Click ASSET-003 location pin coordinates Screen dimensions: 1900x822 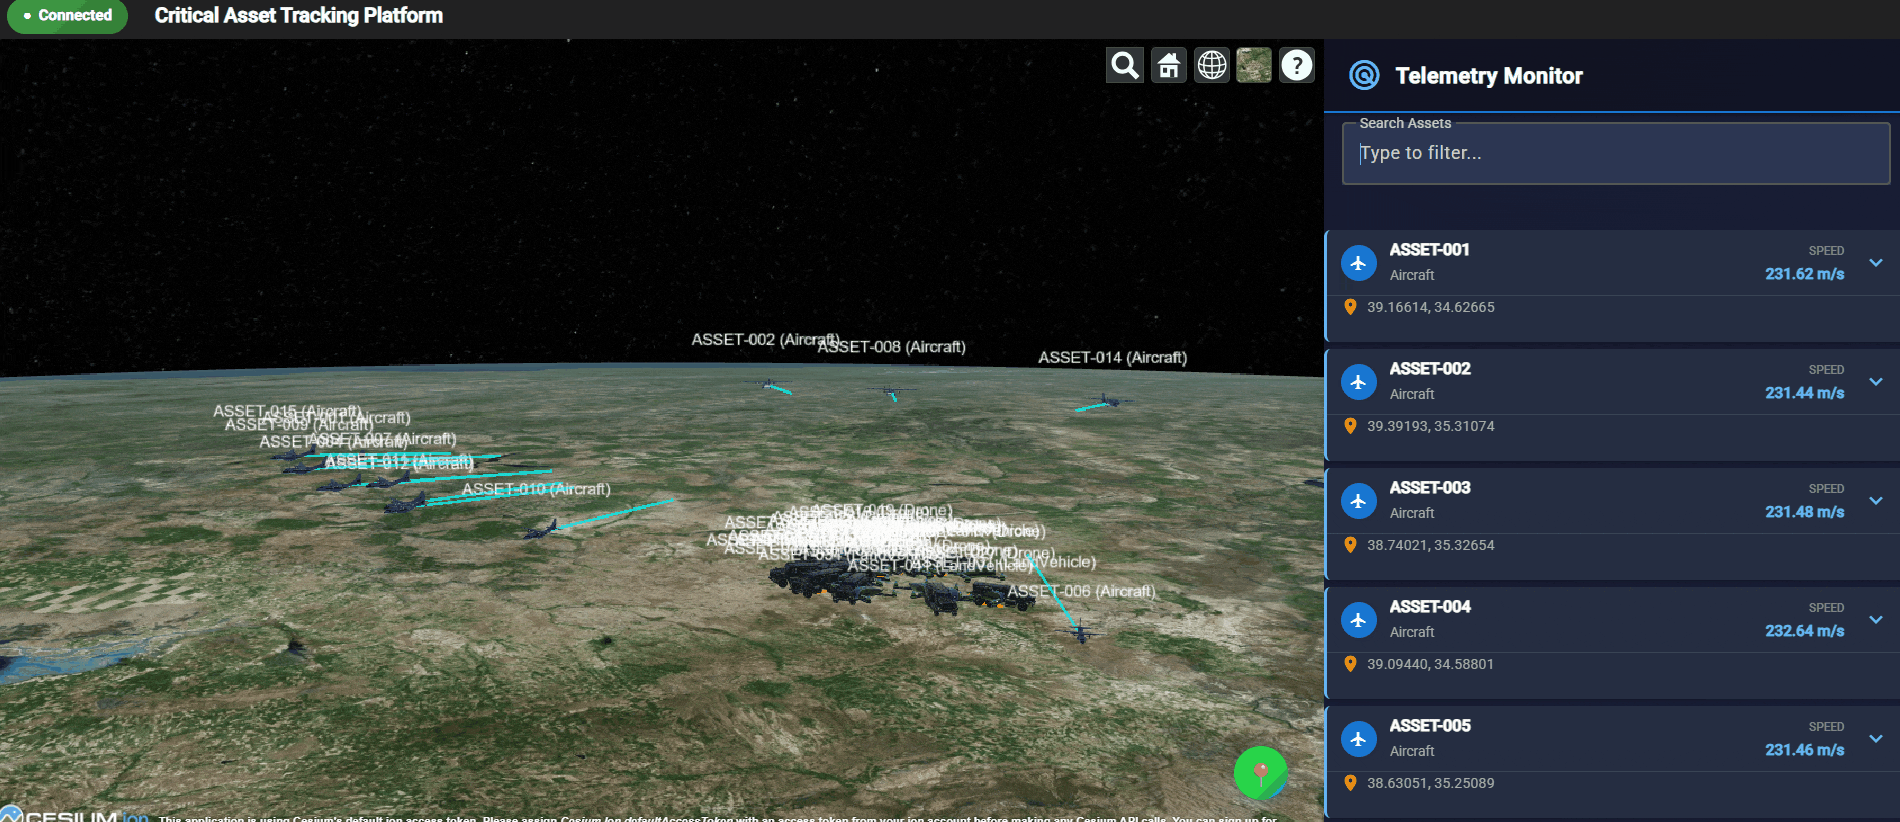pos(1430,545)
